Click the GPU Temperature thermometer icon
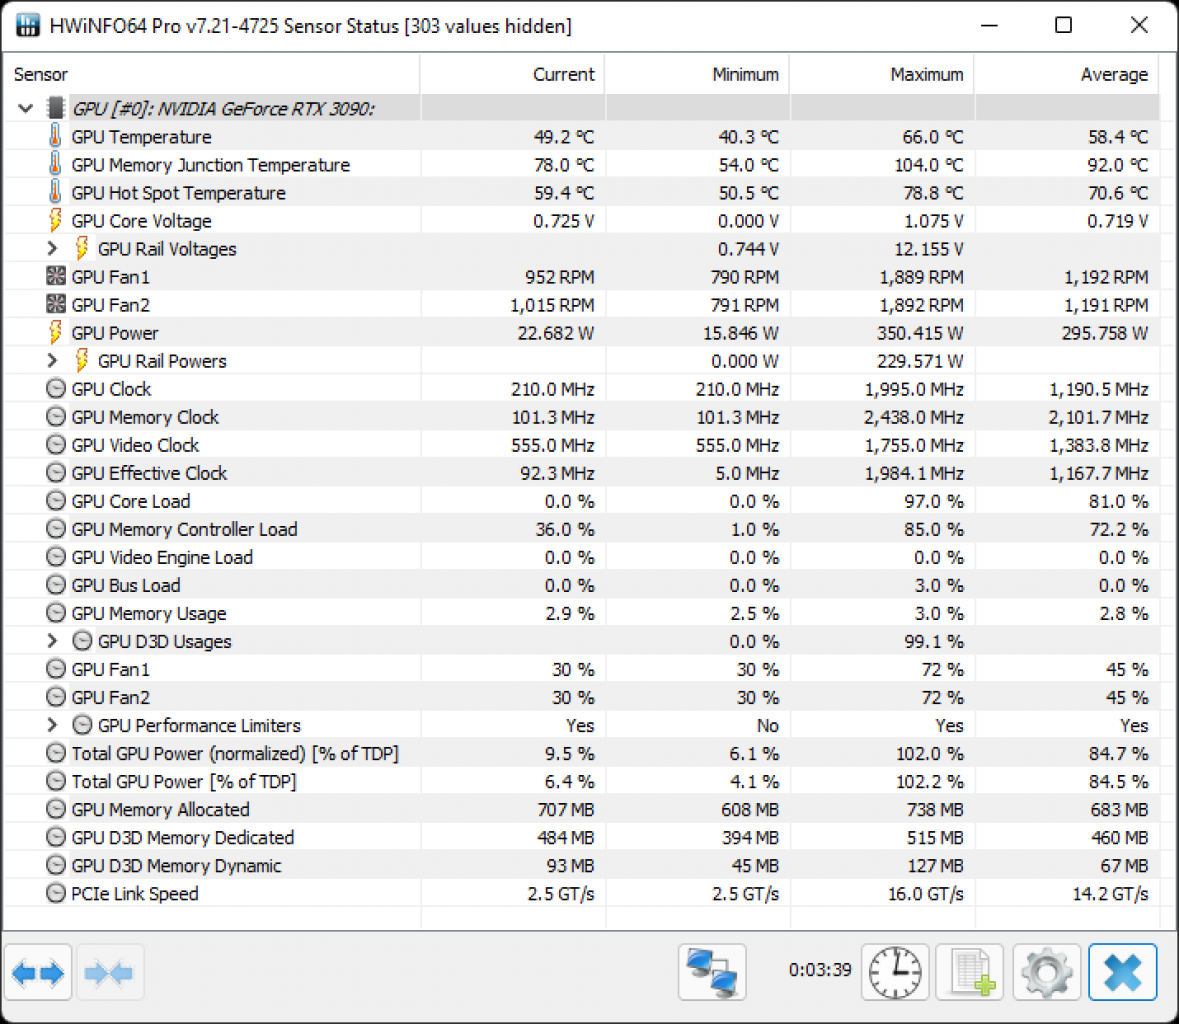 55,137
